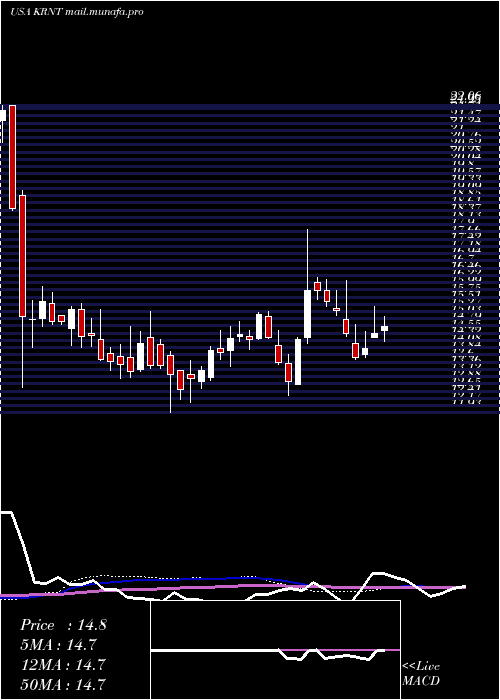Click the '<<Live MACD' label
Screen dimensions: 500x700
[x=421, y=674]
